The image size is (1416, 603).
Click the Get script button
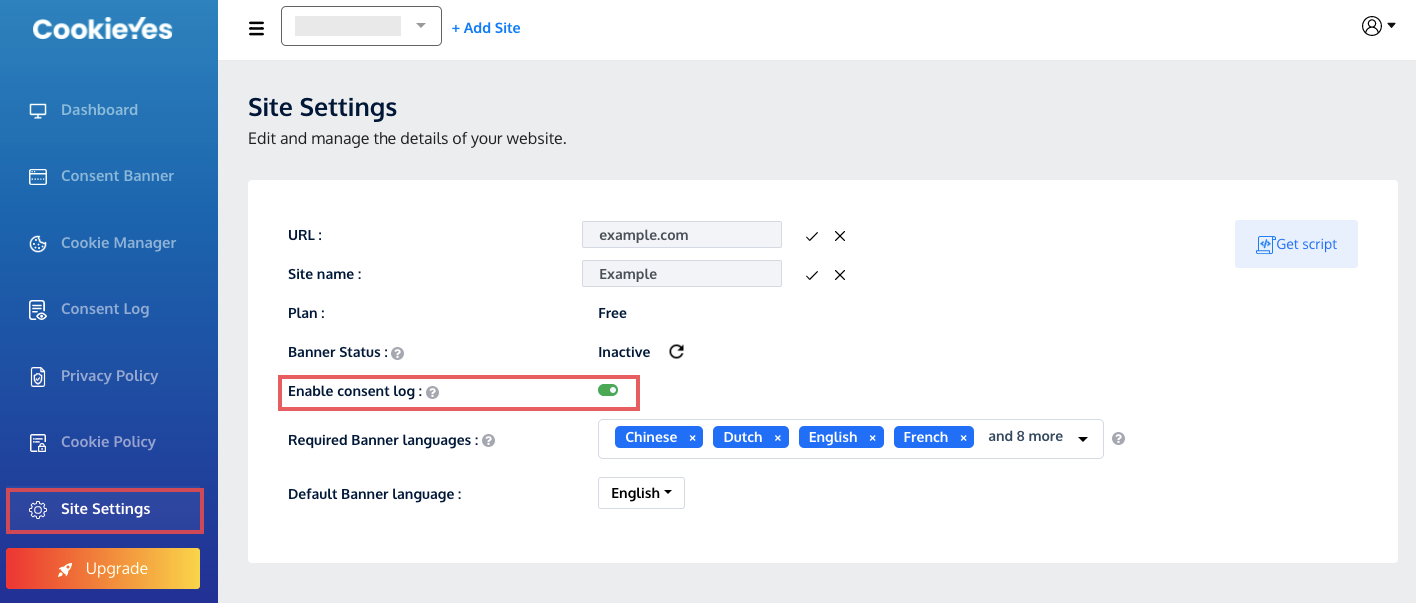pos(1296,244)
